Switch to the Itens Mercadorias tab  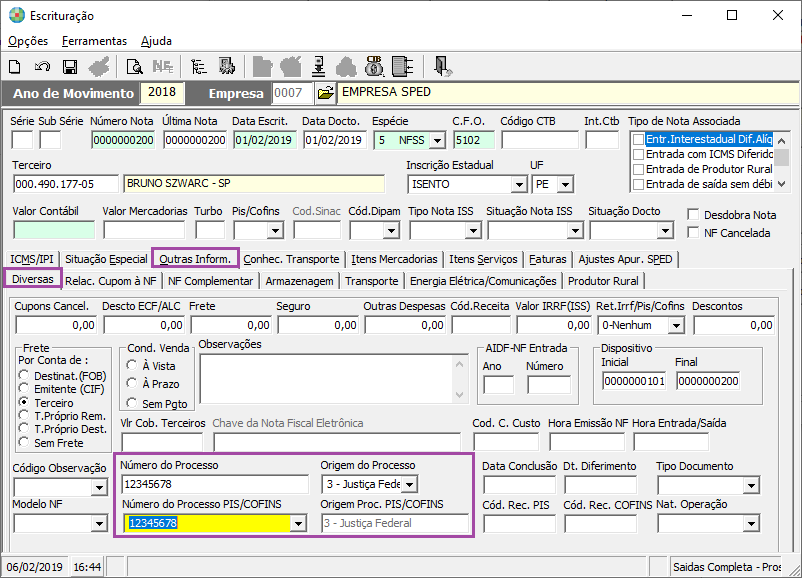tap(394, 259)
